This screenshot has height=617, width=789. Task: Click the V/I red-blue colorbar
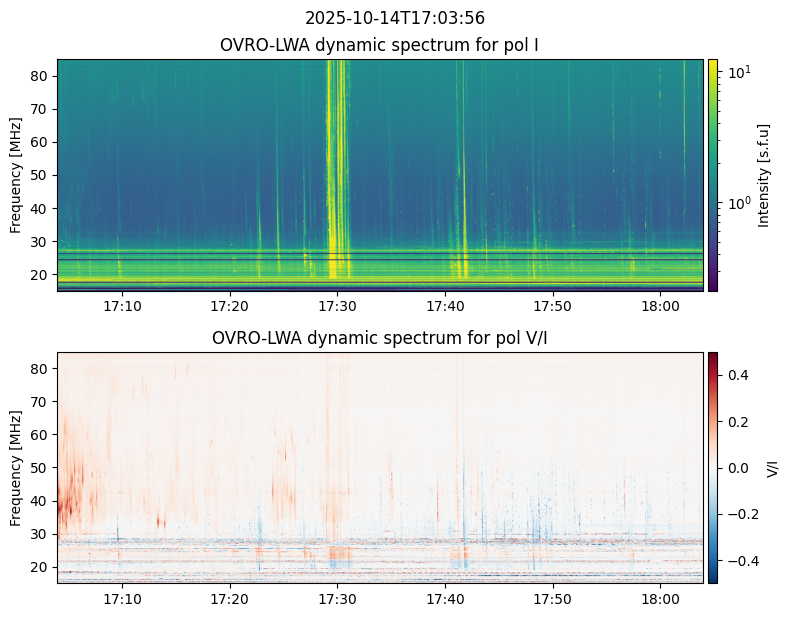point(713,468)
